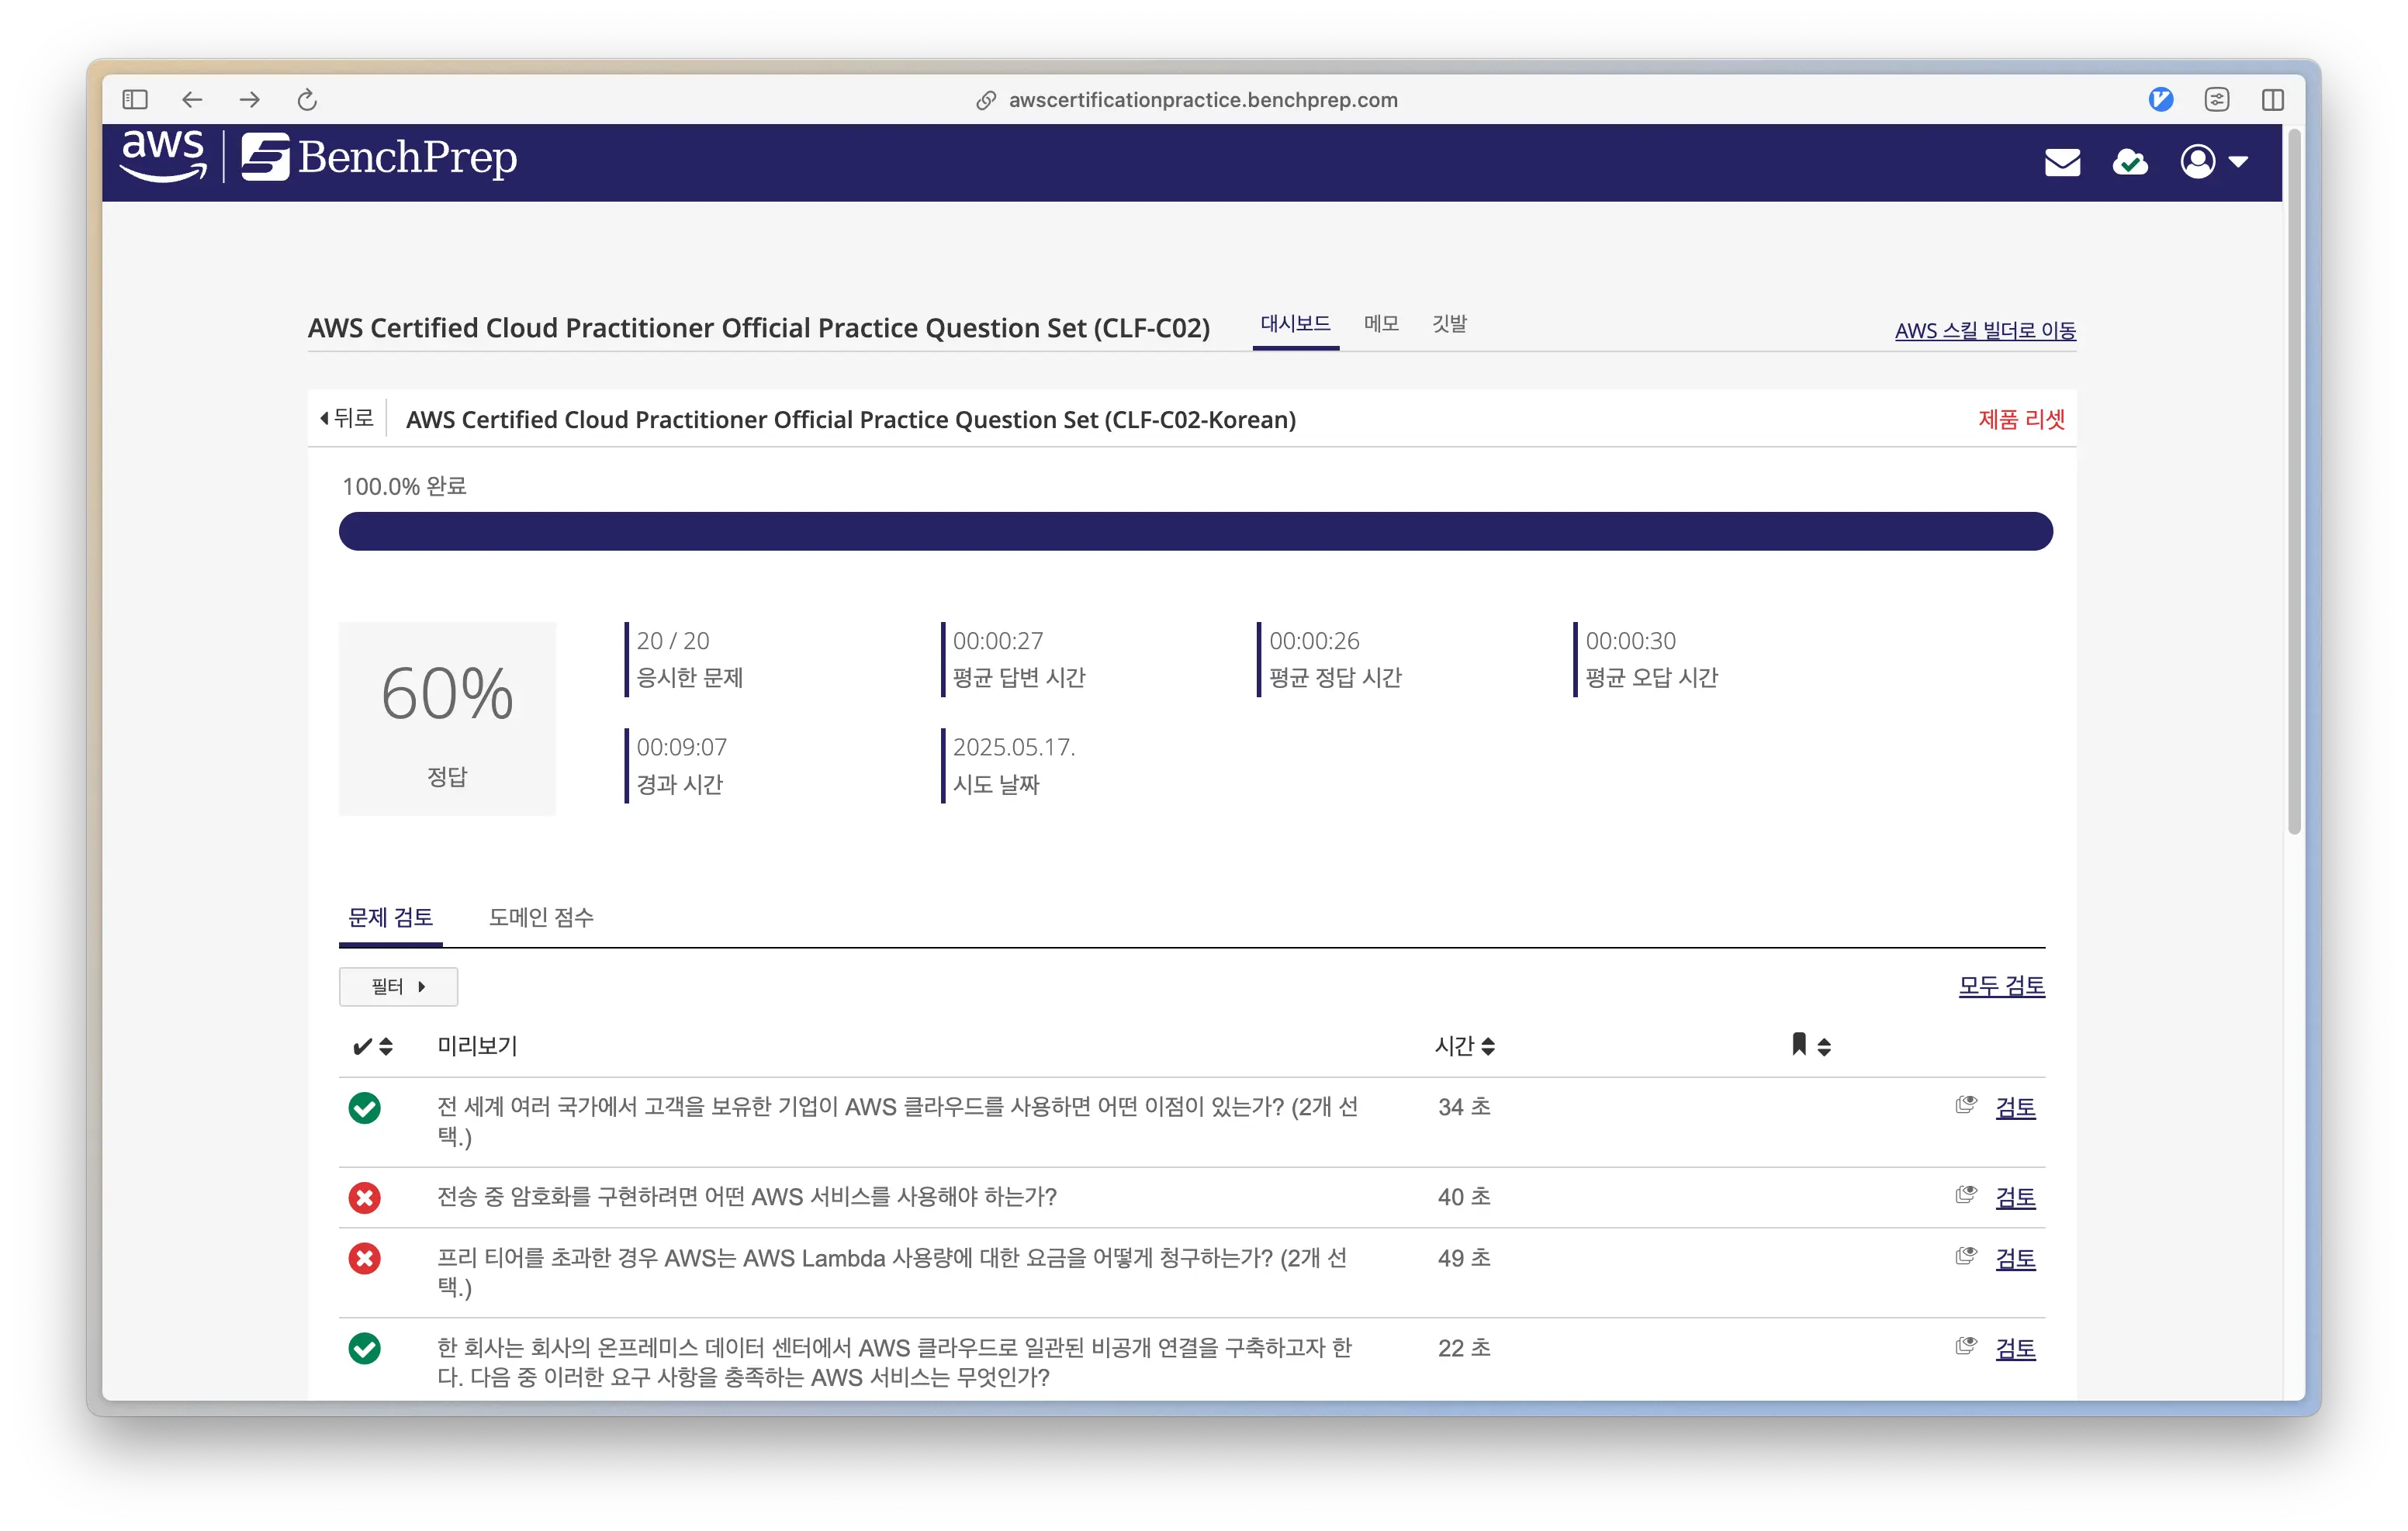Screen dimensions: 2408x1531
Task: Switch to the 도메인 점수 tab
Action: pos(541,917)
